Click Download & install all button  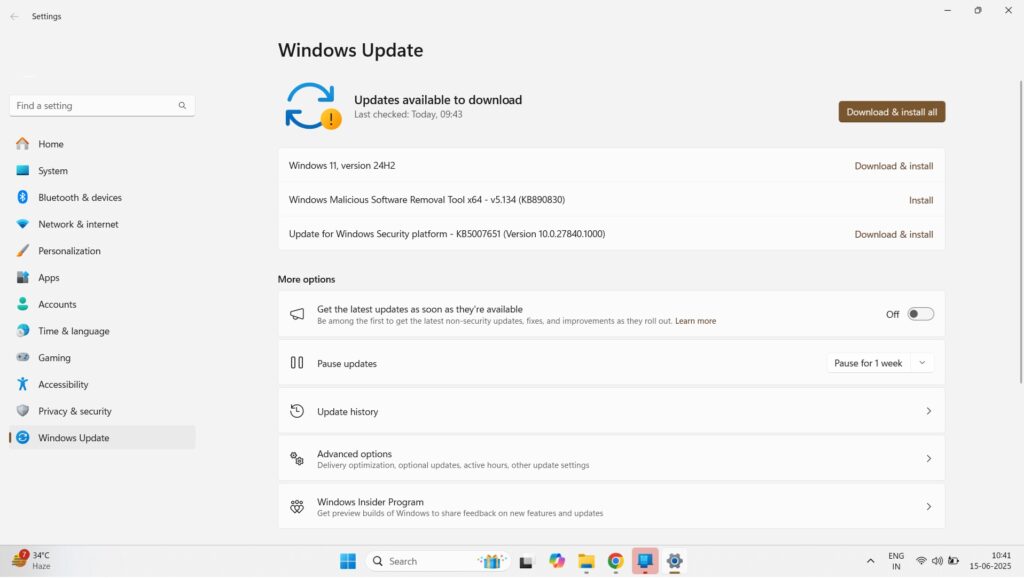point(891,112)
